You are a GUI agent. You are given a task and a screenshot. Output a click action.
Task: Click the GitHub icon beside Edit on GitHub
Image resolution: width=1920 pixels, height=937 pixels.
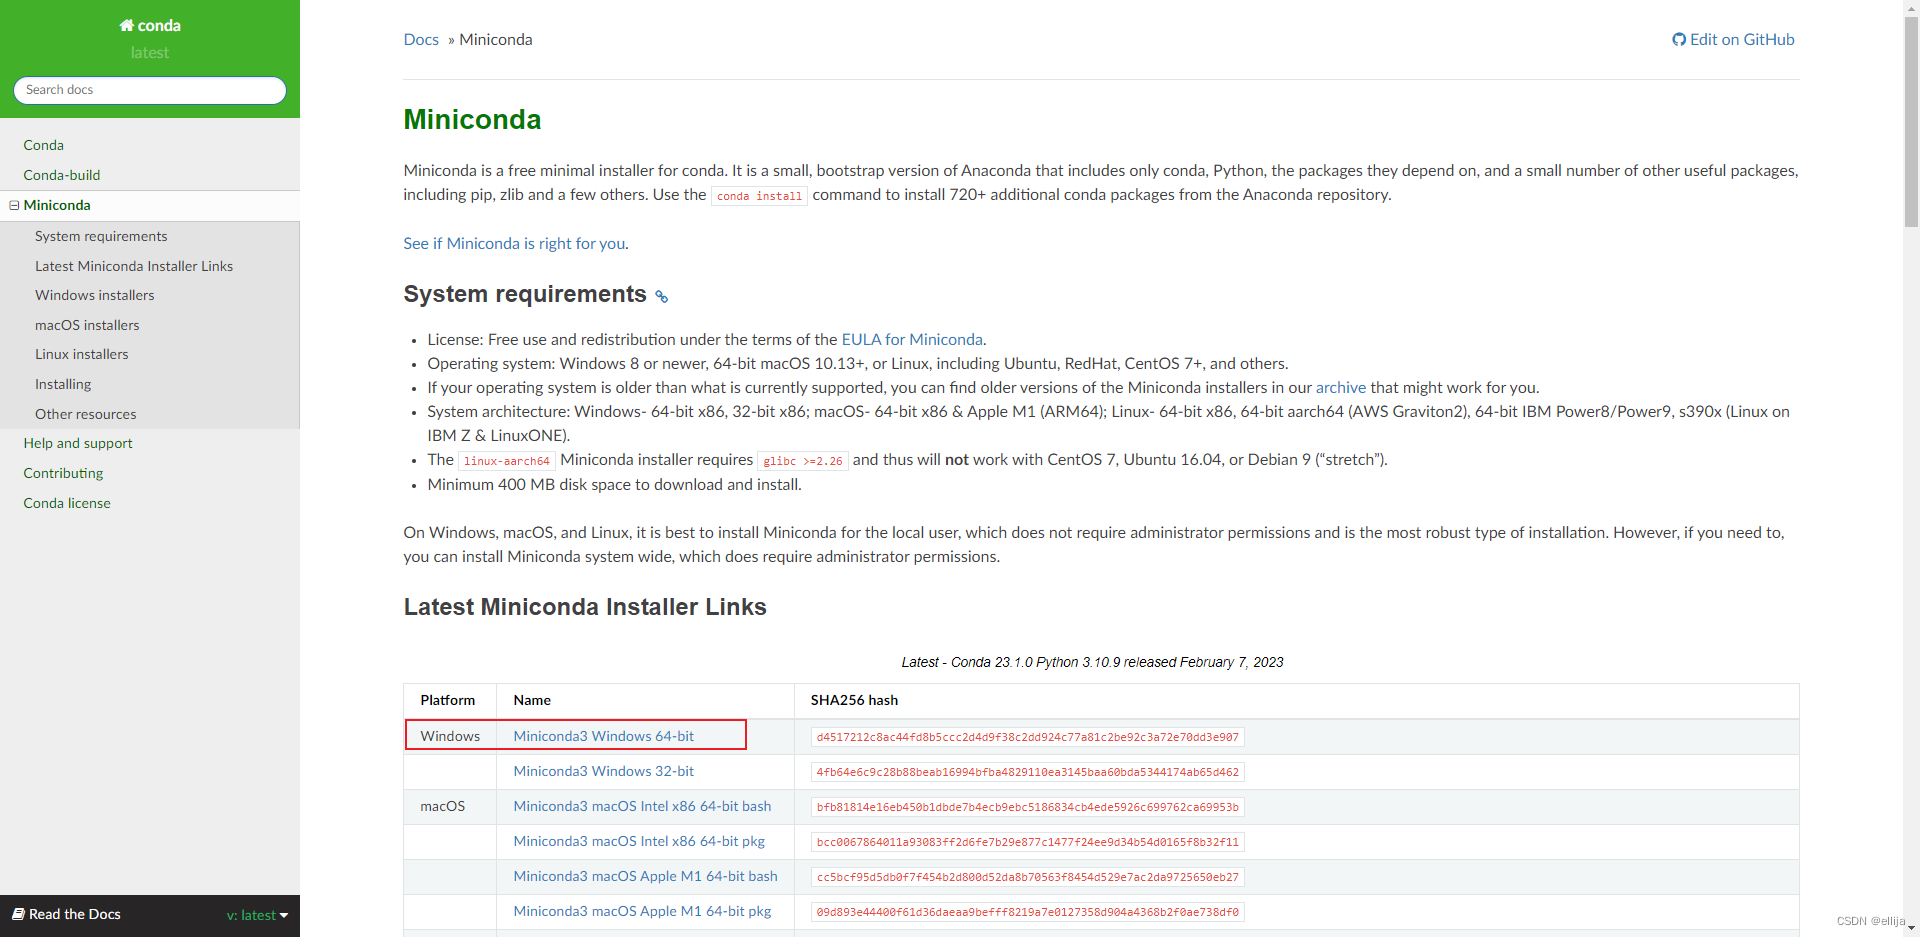point(1678,40)
